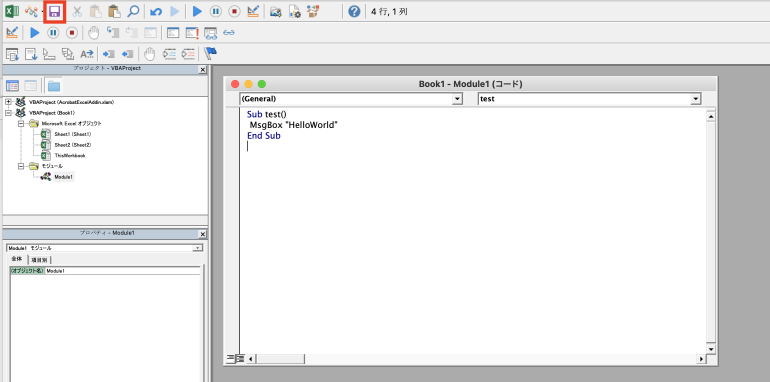Image resolution: width=770 pixels, height=382 pixels.
Task: Toggle a bookmark with the blue flag icon
Action: coord(211,53)
